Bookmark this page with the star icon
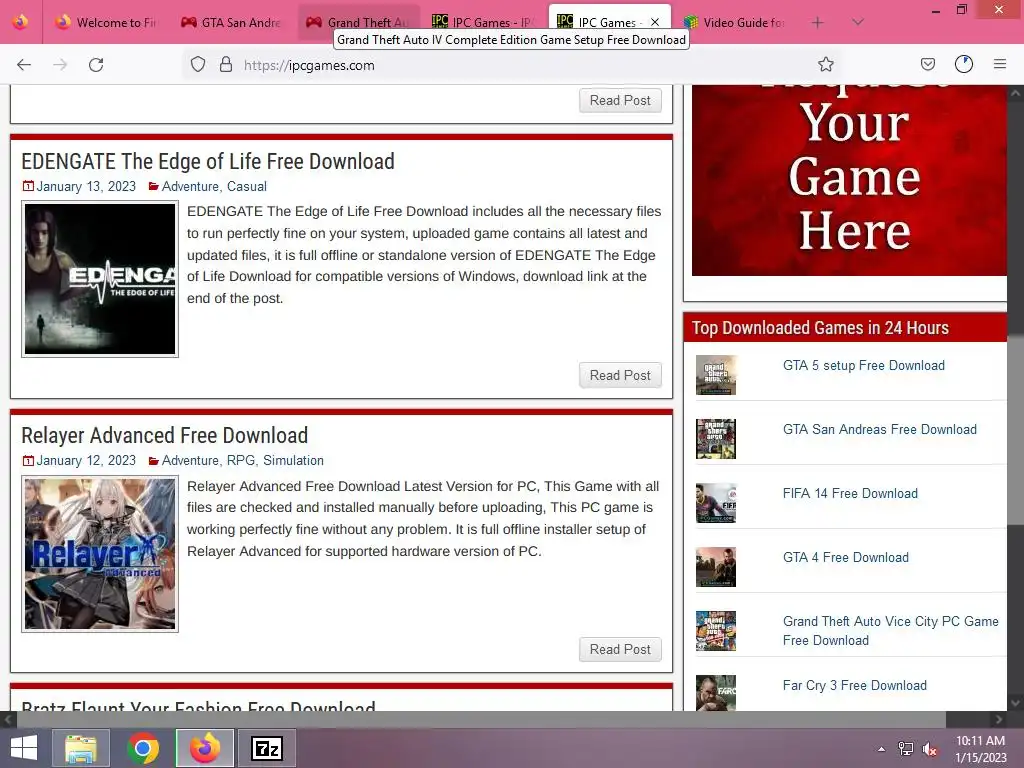This screenshot has width=1024, height=768. [x=825, y=65]
